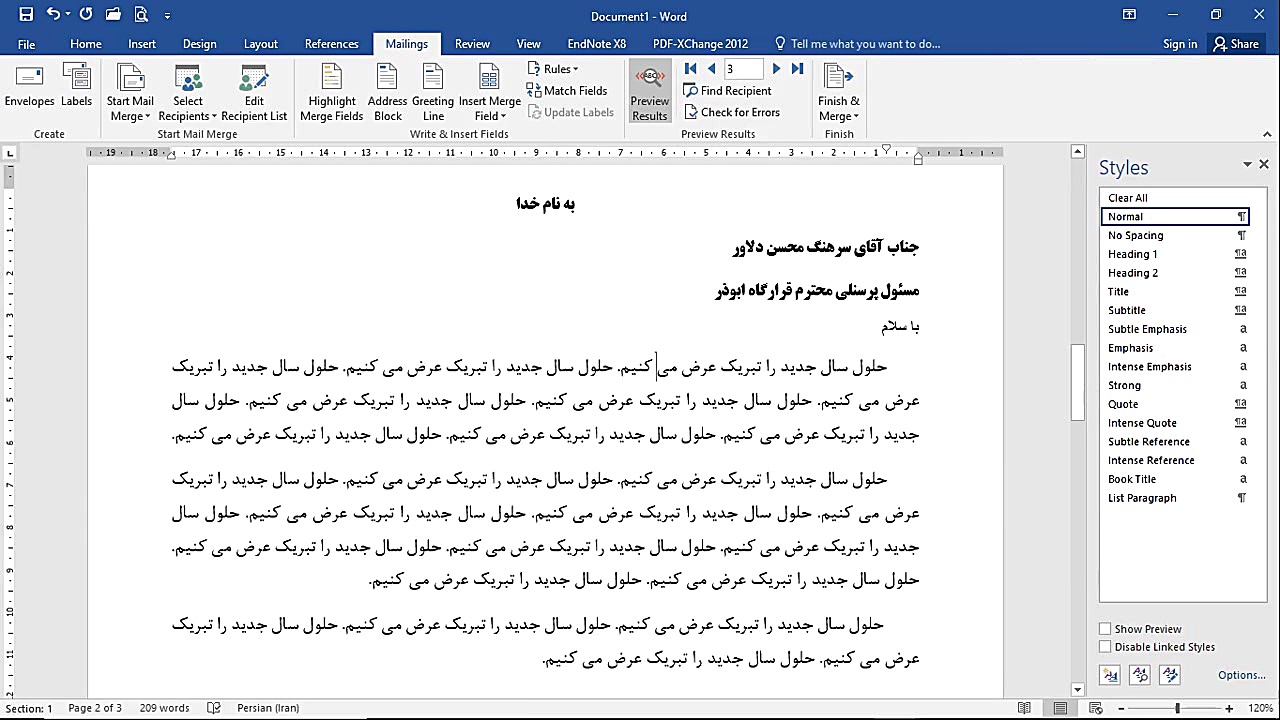
Task: Open the Labels tool
Action: (x=76, y=90)
